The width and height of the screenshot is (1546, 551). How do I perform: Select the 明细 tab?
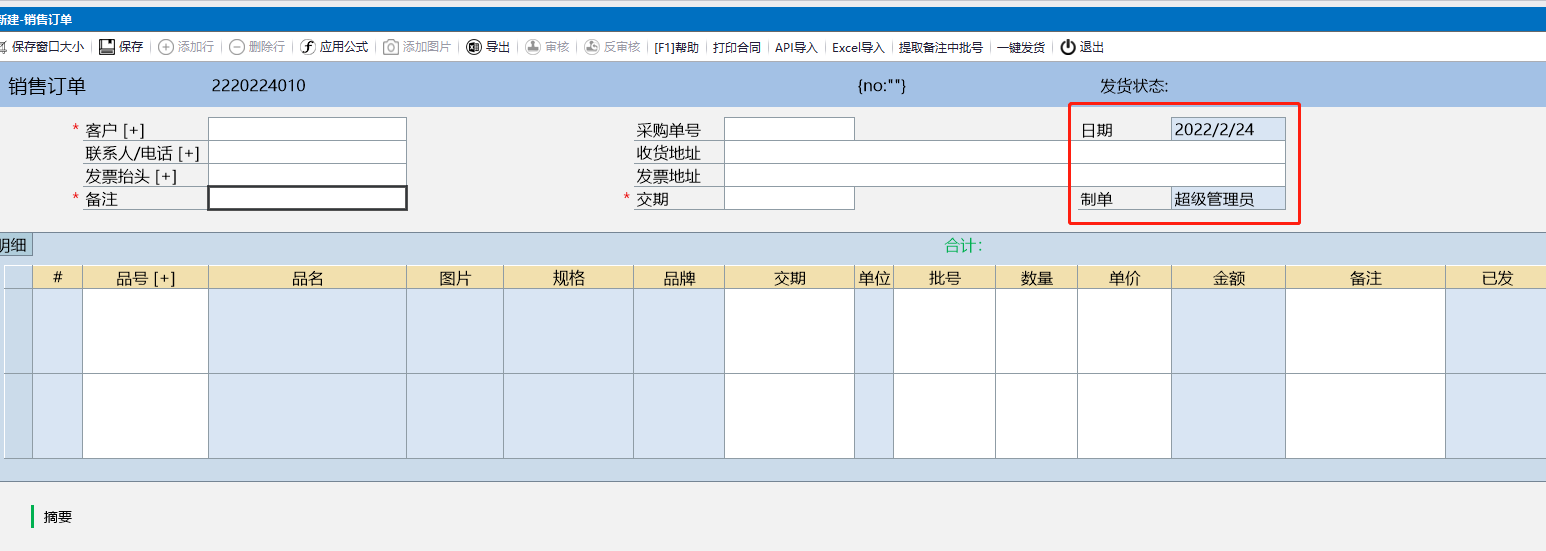click(14, 245)
